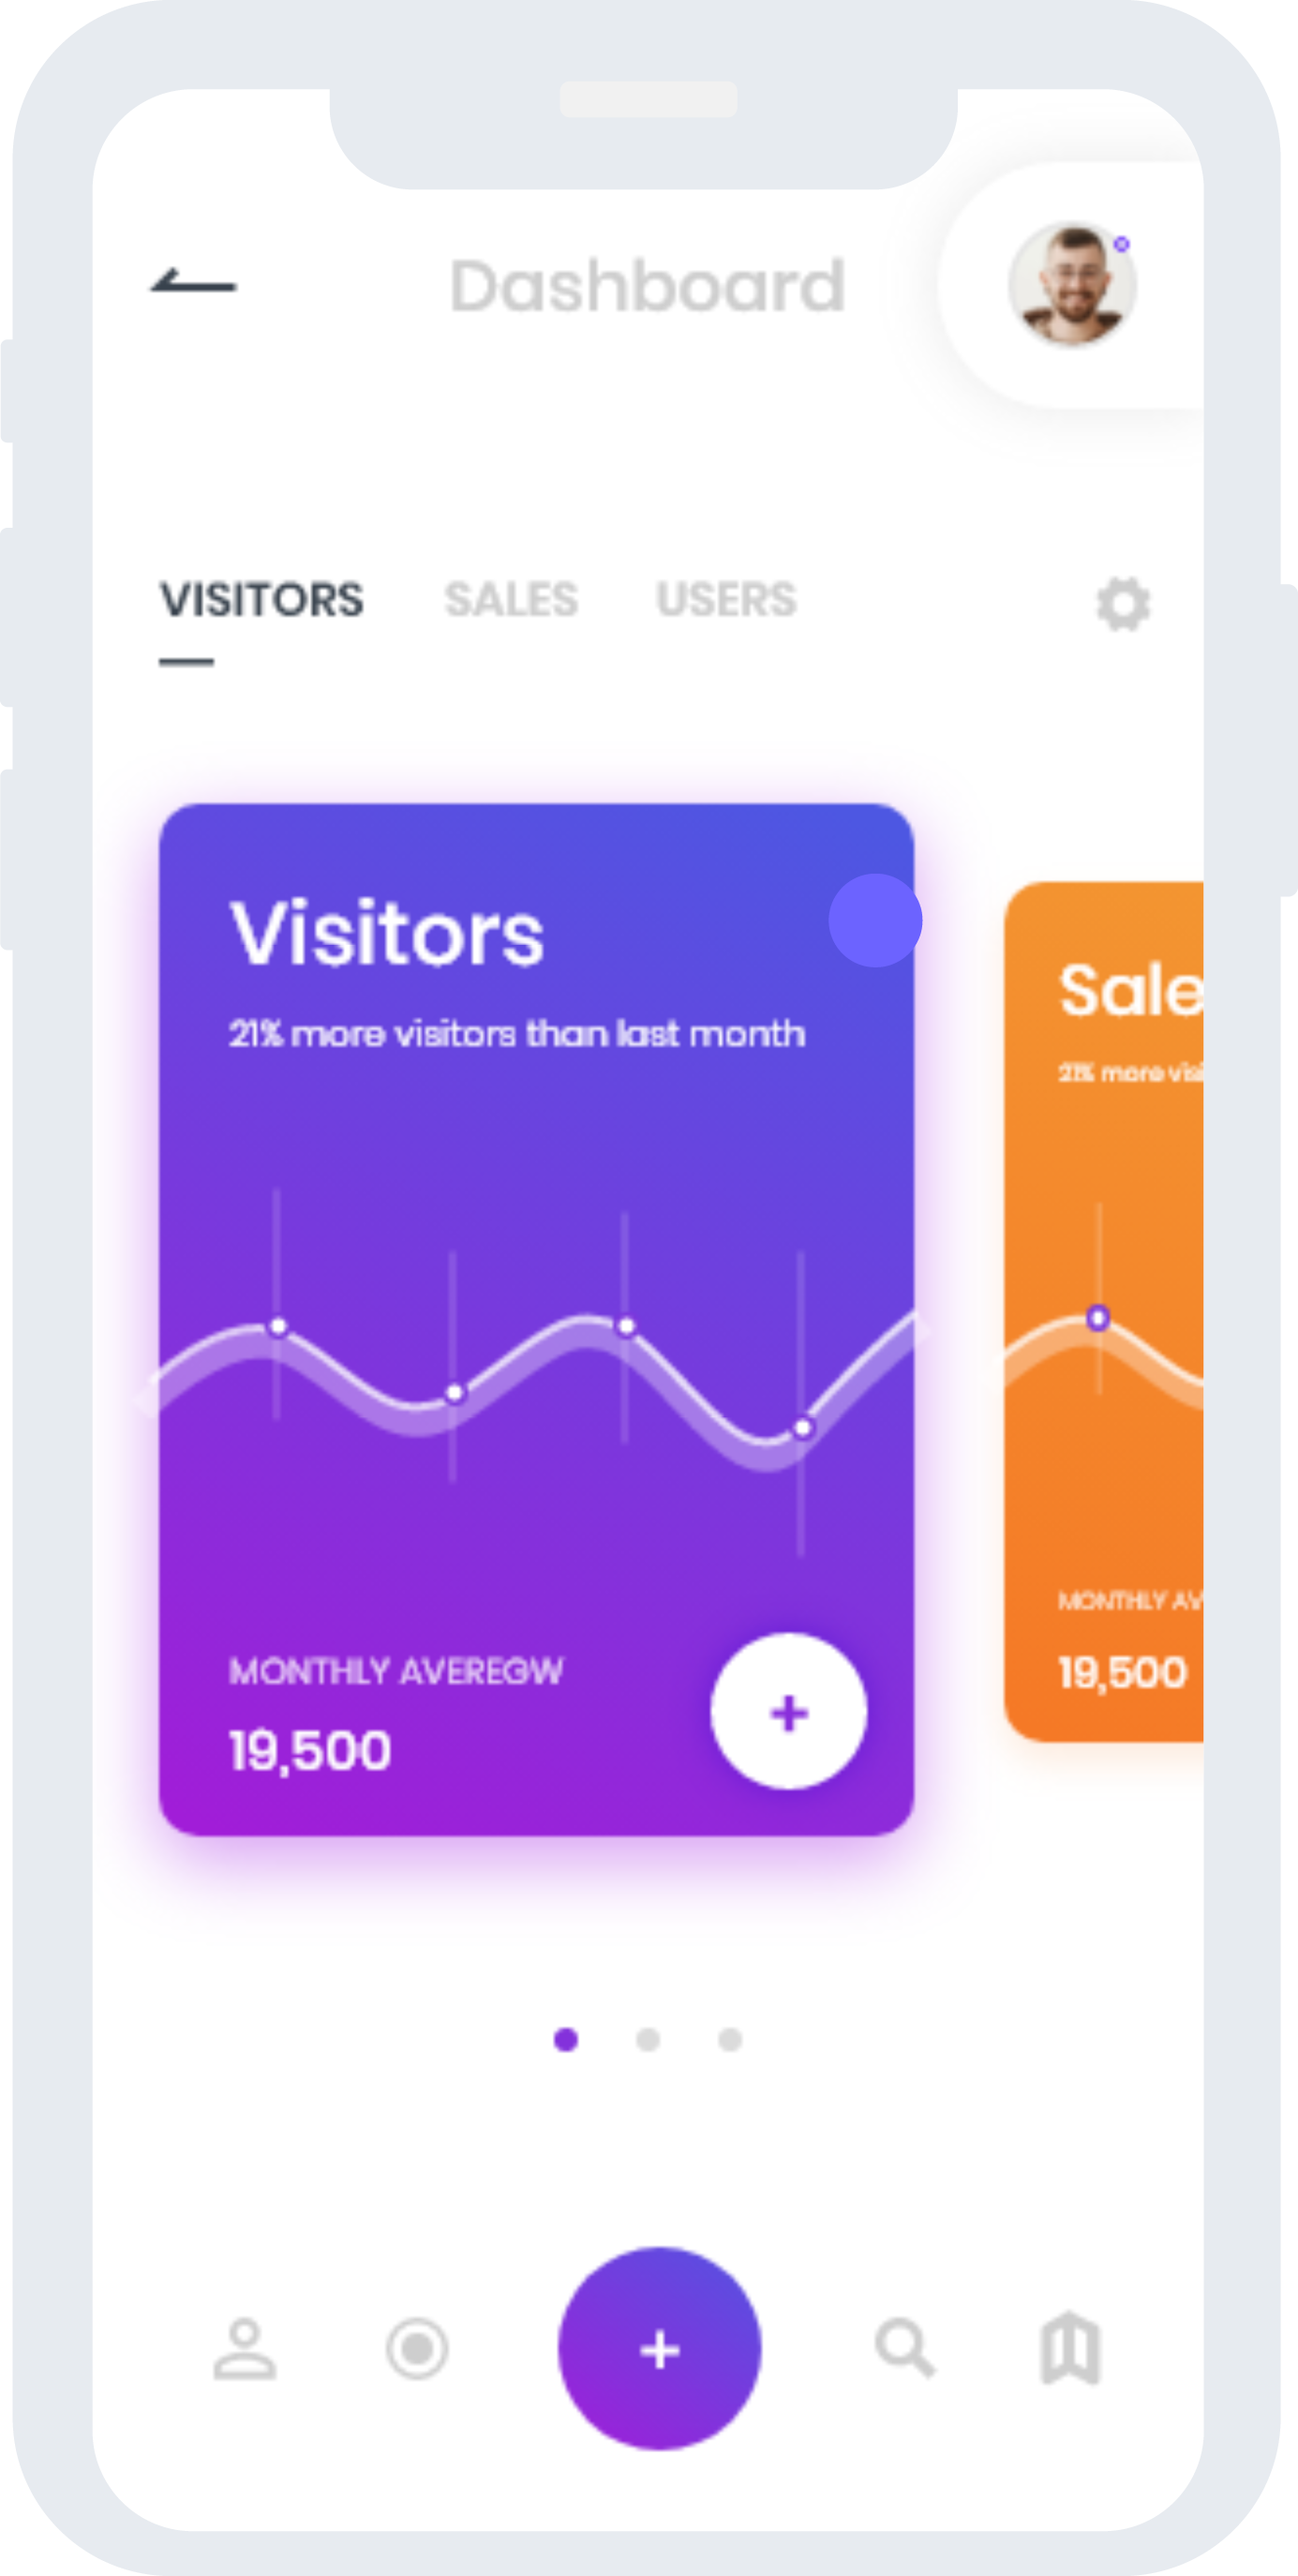Select the second carousel page dot
Image resolution: width=1298 pixels, height=2576 pixels.
(648, 2039)
